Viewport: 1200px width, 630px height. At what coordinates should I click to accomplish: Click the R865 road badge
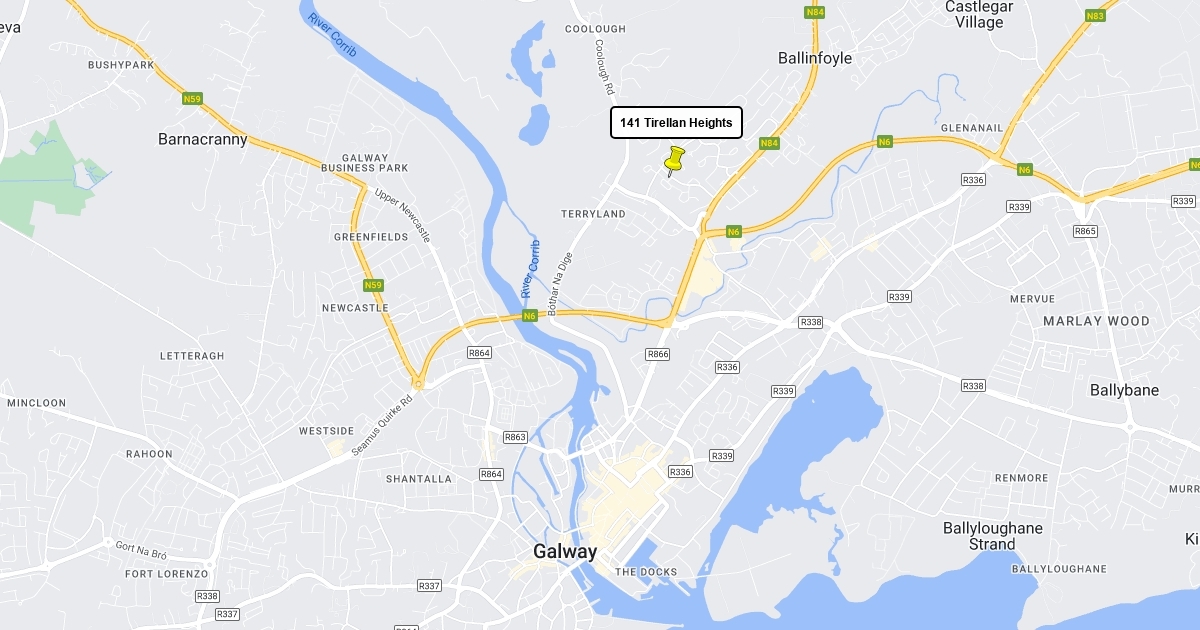pos(1085,231)
